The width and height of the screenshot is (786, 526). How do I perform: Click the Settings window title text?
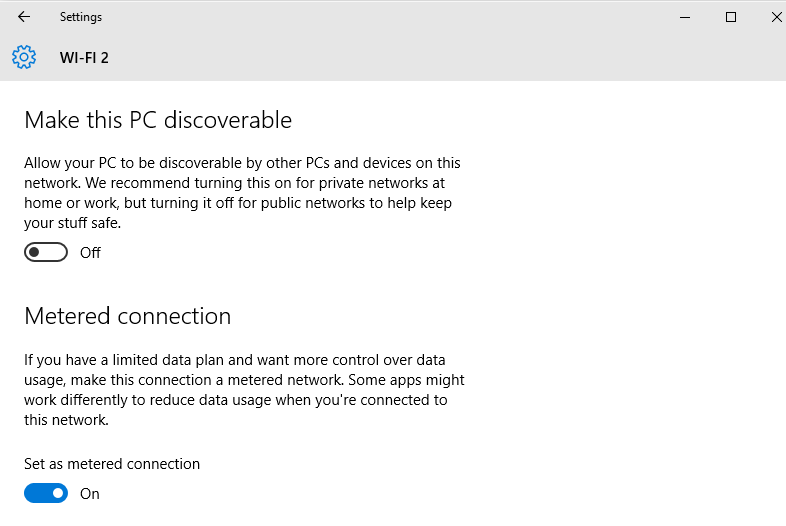coord(80,17)
